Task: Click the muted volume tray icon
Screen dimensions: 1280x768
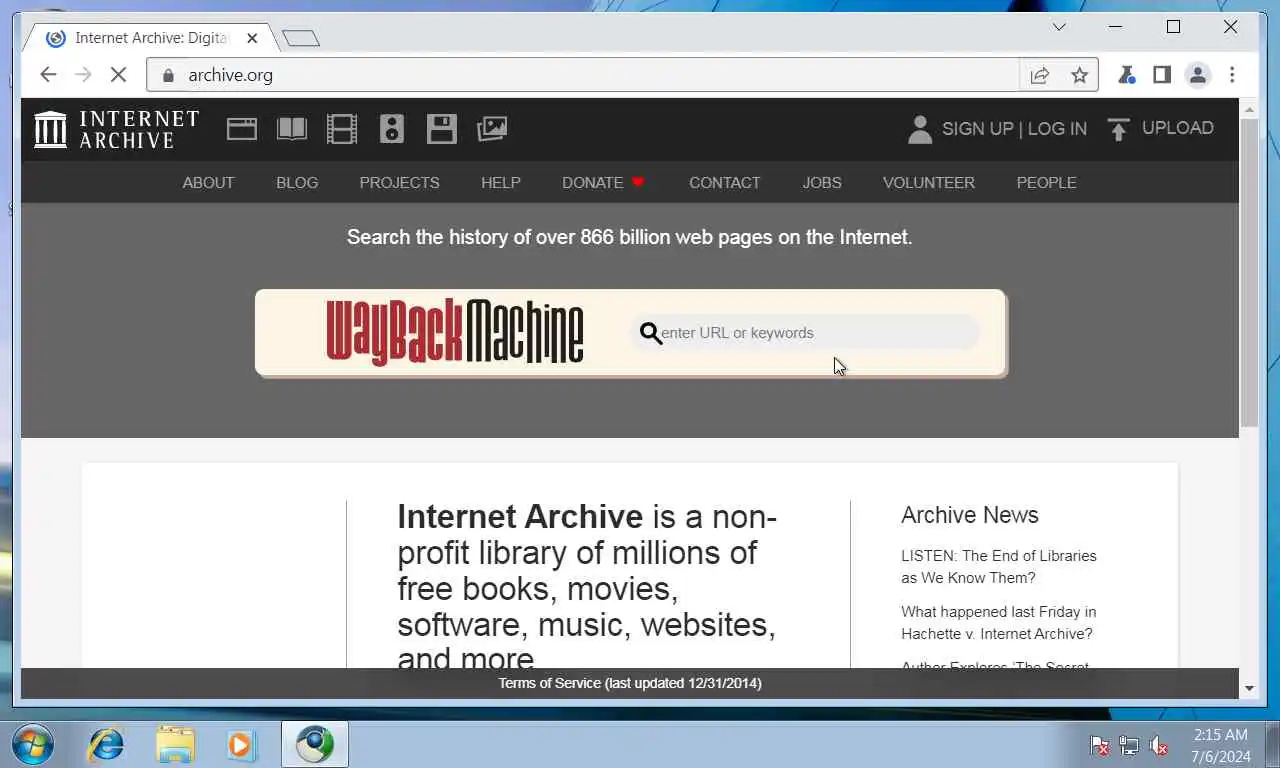Action: [x=1159, y=746]
